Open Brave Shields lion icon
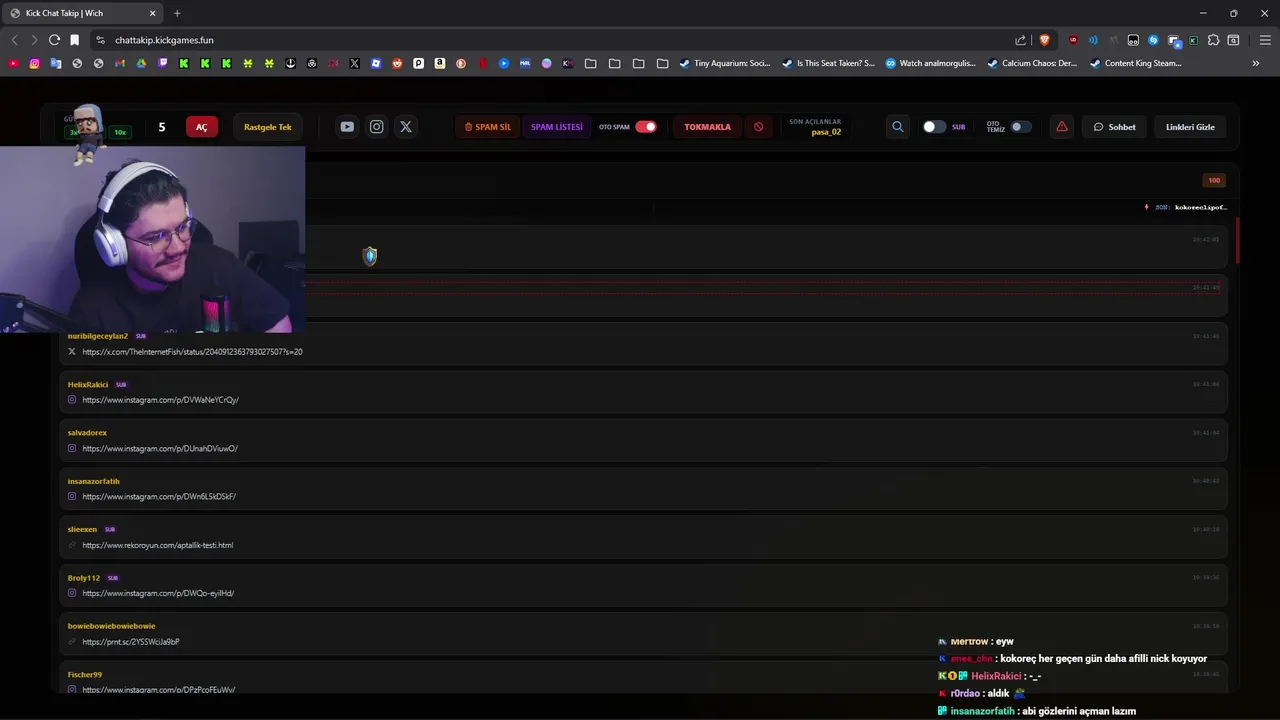1280x720 pixels. click(x=1045, y=40)
